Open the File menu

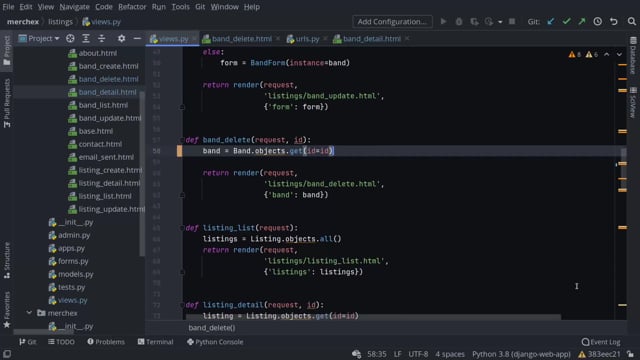tap(8, 7)
